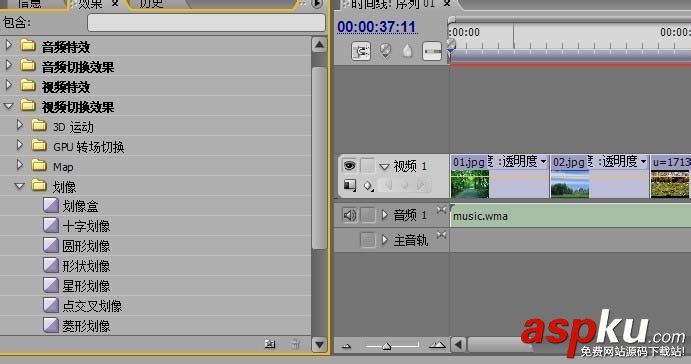Toggle the timeline snap button
This screenshot has width=691, height=364.
click(361, 52)
